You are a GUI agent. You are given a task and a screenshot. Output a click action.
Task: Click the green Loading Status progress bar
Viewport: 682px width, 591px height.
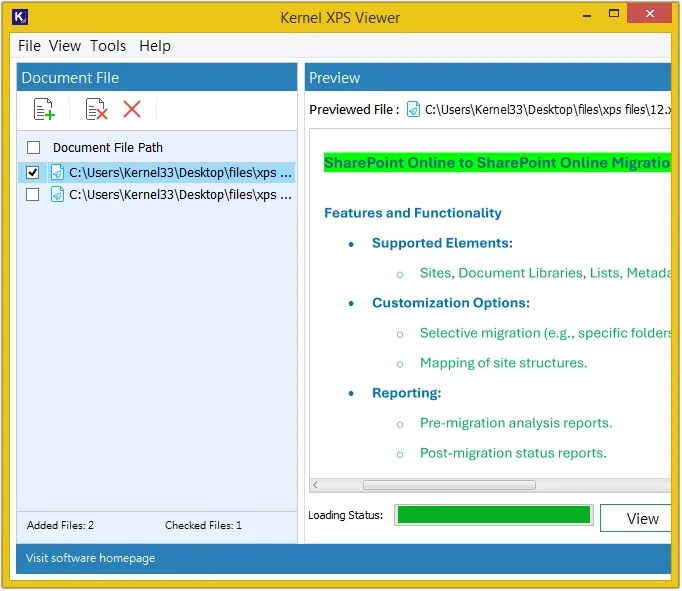point(494,515)
